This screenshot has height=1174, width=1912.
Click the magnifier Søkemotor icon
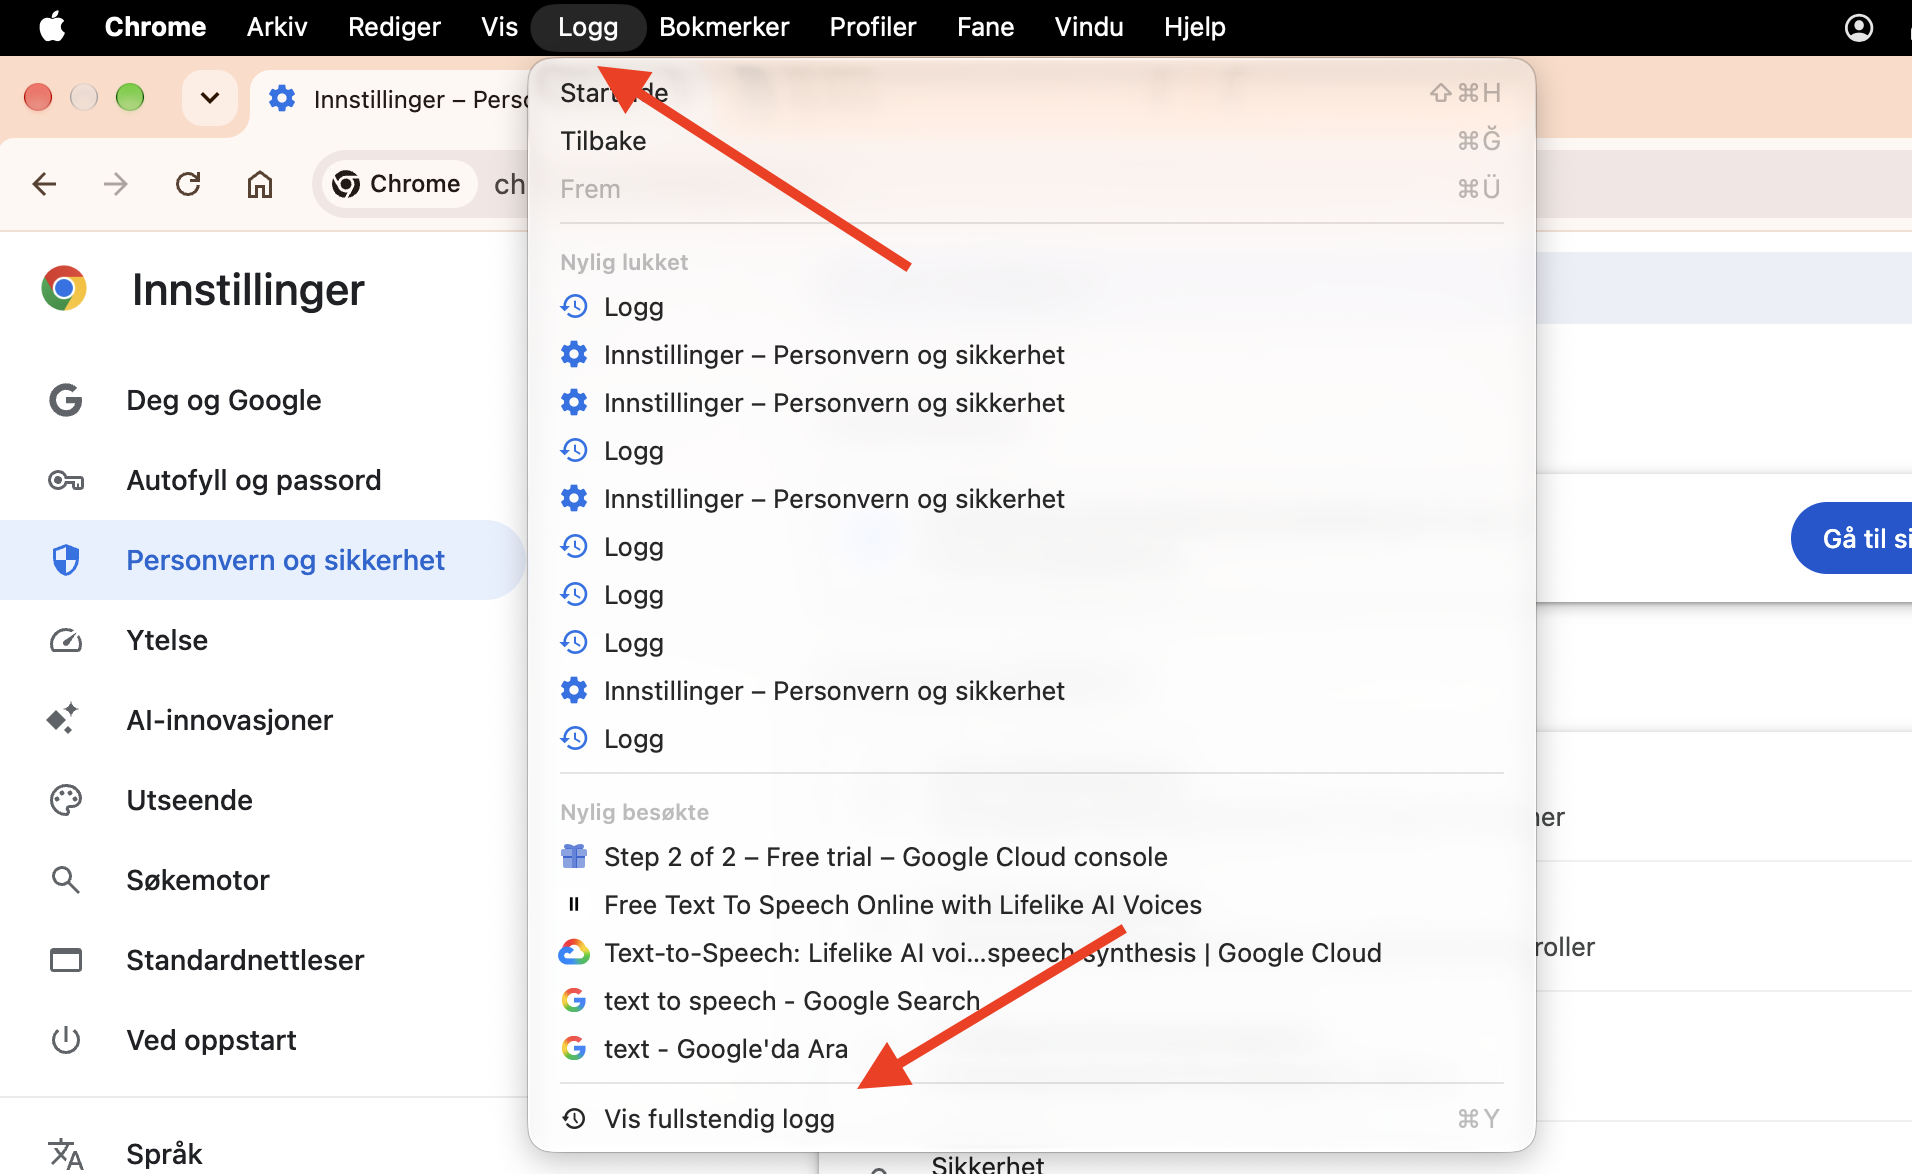point(66,880)
